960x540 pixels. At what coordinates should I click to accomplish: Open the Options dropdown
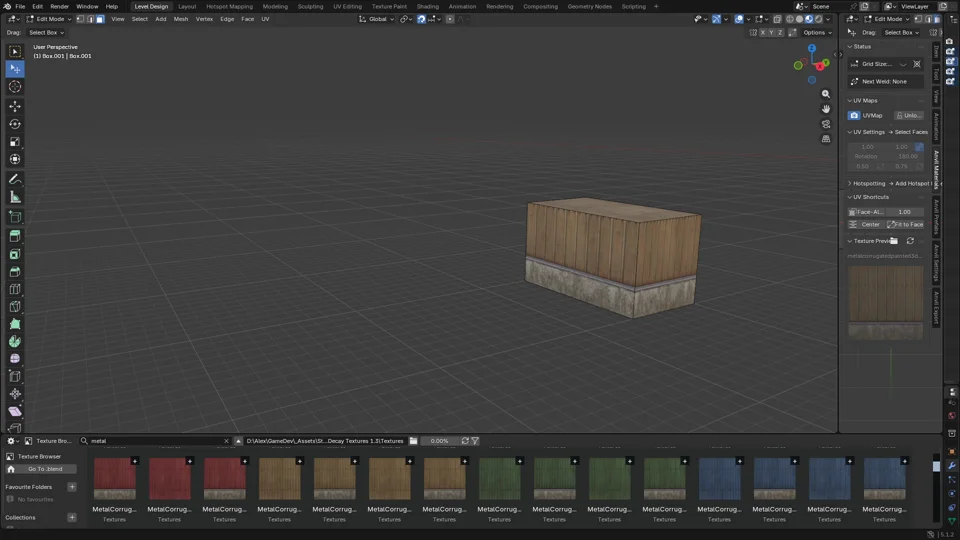(x=817, y=32)
